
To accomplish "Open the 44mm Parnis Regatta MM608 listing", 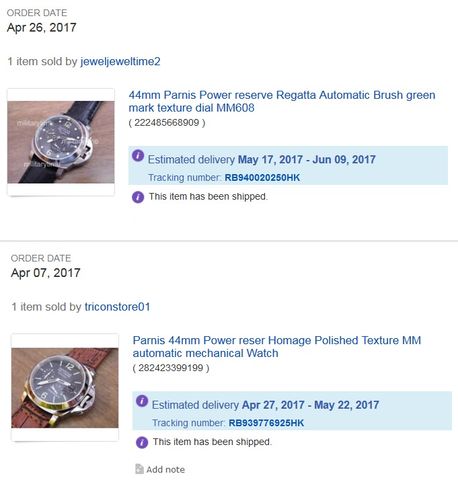I will coord(282,101).
